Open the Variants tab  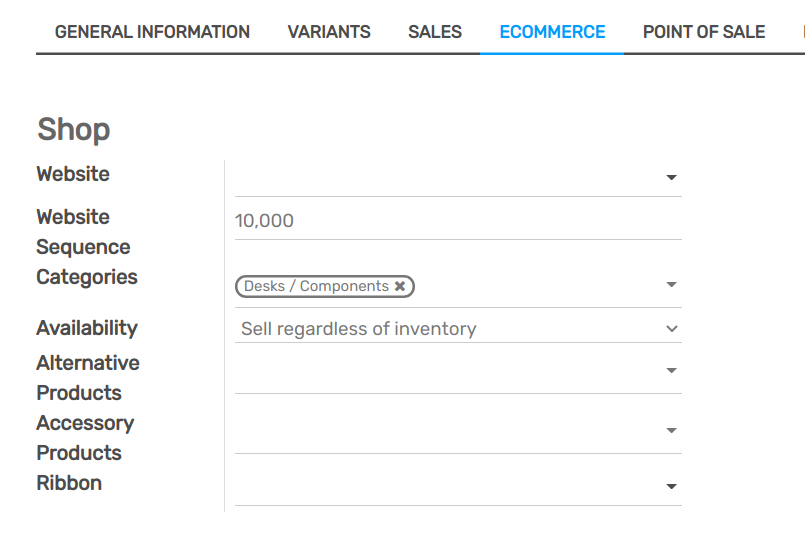329,32
